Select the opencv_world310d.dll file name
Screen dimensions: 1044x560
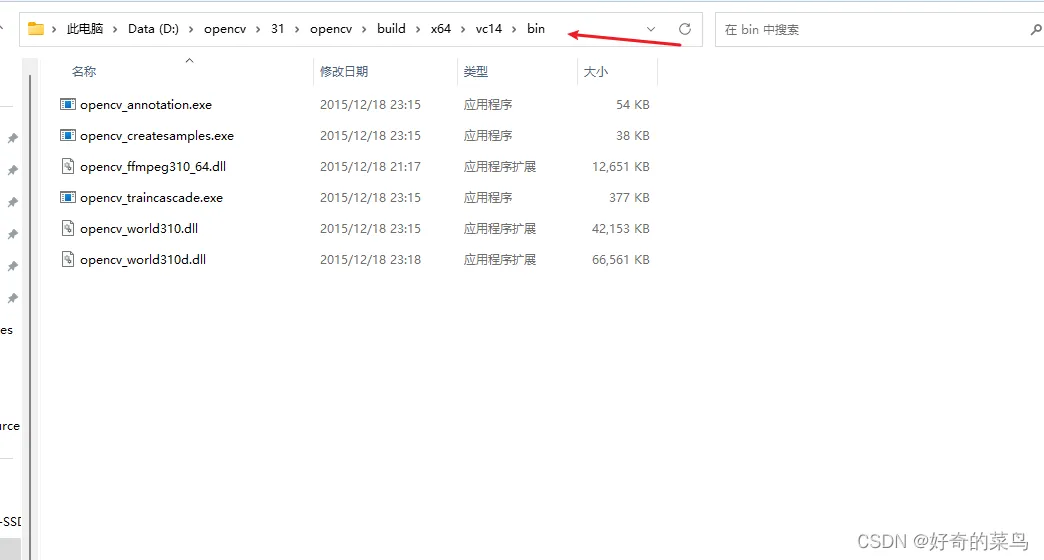coord(143,260)
